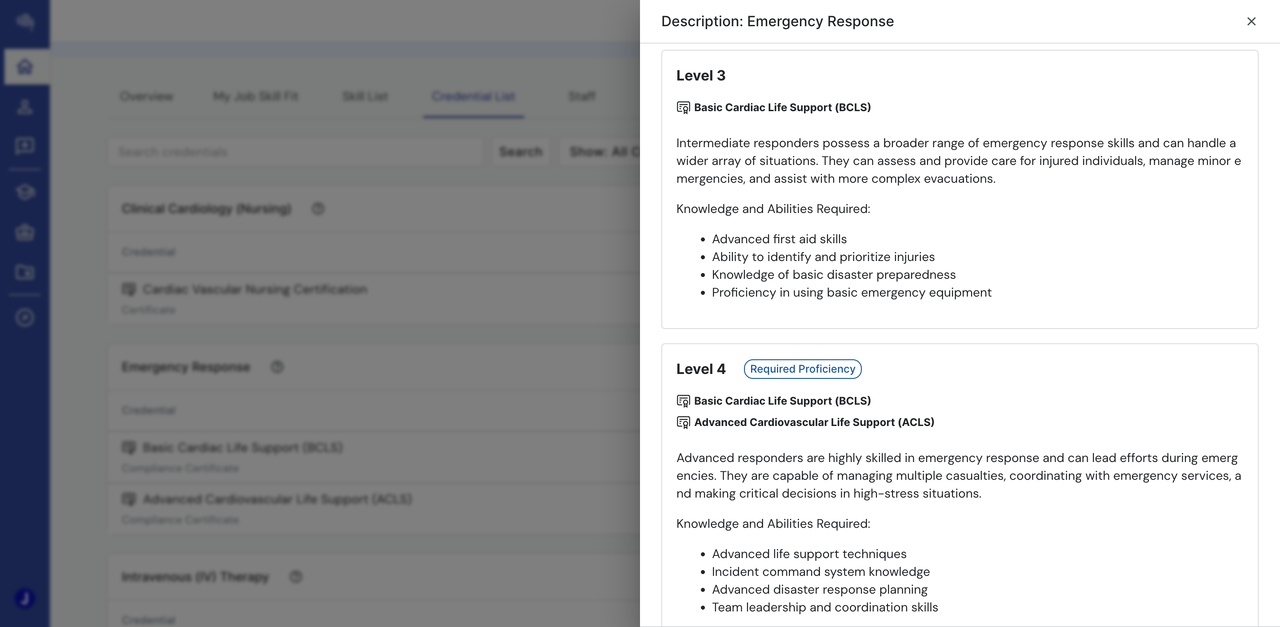Close the Emergency Response description panel

[1251, 21]
